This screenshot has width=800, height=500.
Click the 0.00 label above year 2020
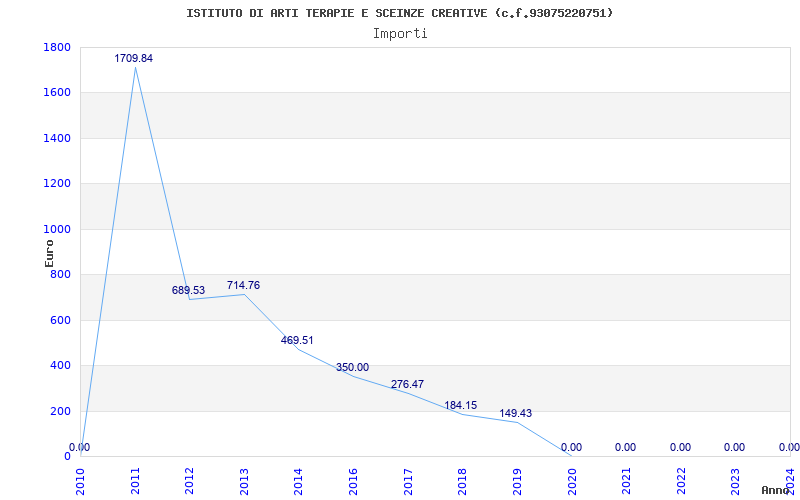pos(571,447)
